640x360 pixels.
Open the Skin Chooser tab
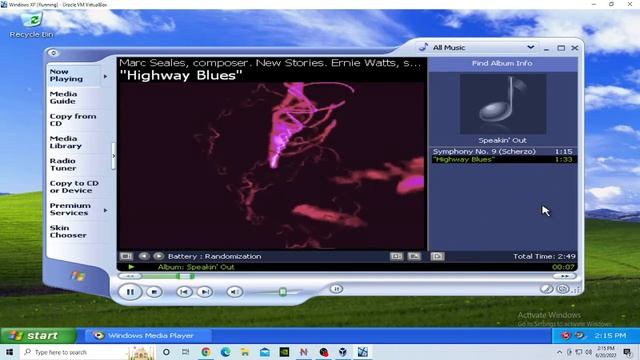coord(73,231)
